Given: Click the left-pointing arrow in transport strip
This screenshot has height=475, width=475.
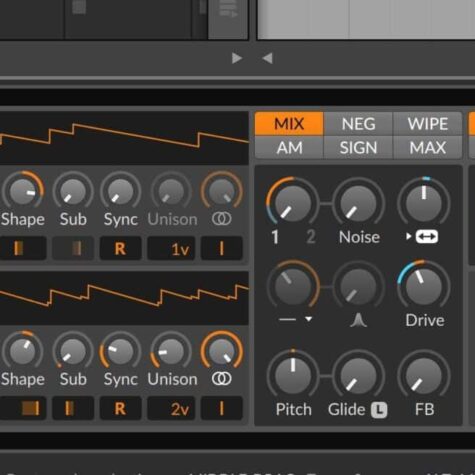Looking at the screenshot, I should point(268,58).
